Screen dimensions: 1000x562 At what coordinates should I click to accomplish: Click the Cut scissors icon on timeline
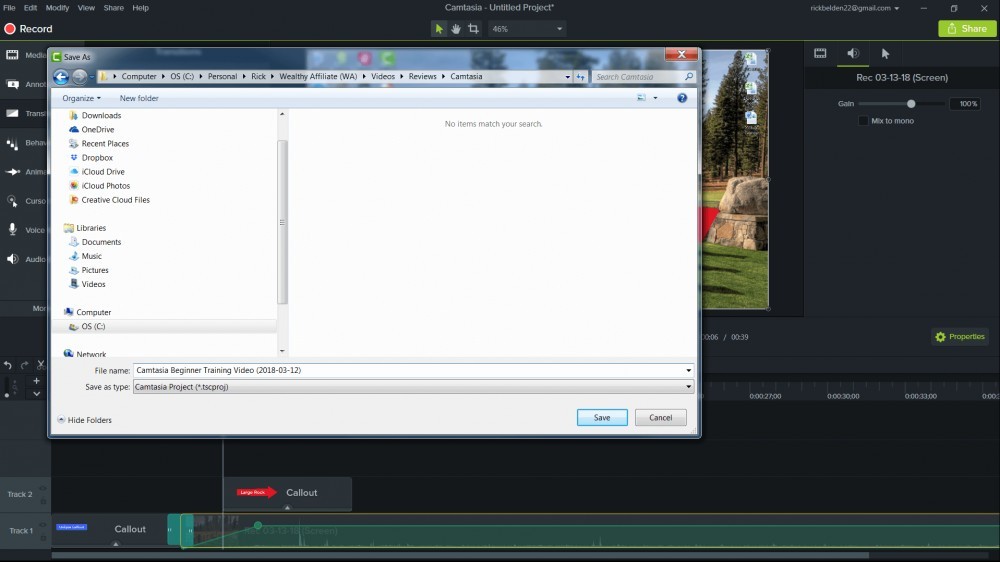tap(41, 365)
